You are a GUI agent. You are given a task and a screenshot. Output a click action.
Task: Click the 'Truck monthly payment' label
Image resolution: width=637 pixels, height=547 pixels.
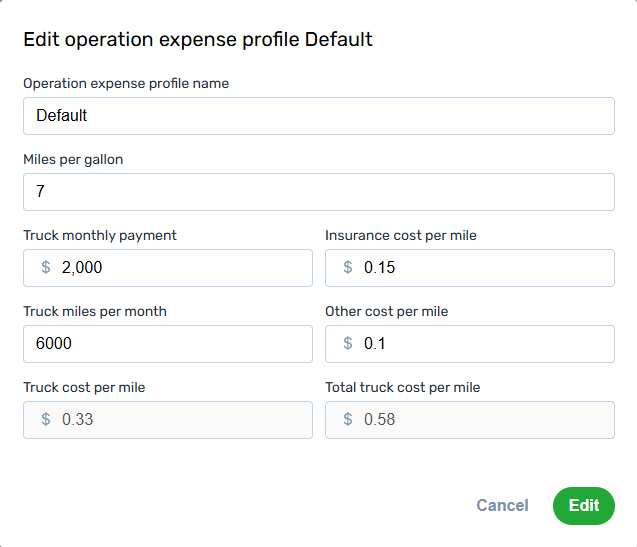pyautogui.click(x=100, y=235)
